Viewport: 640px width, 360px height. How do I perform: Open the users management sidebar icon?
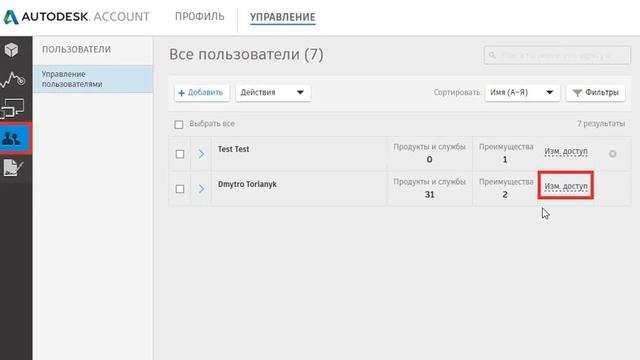coord(11,139)
